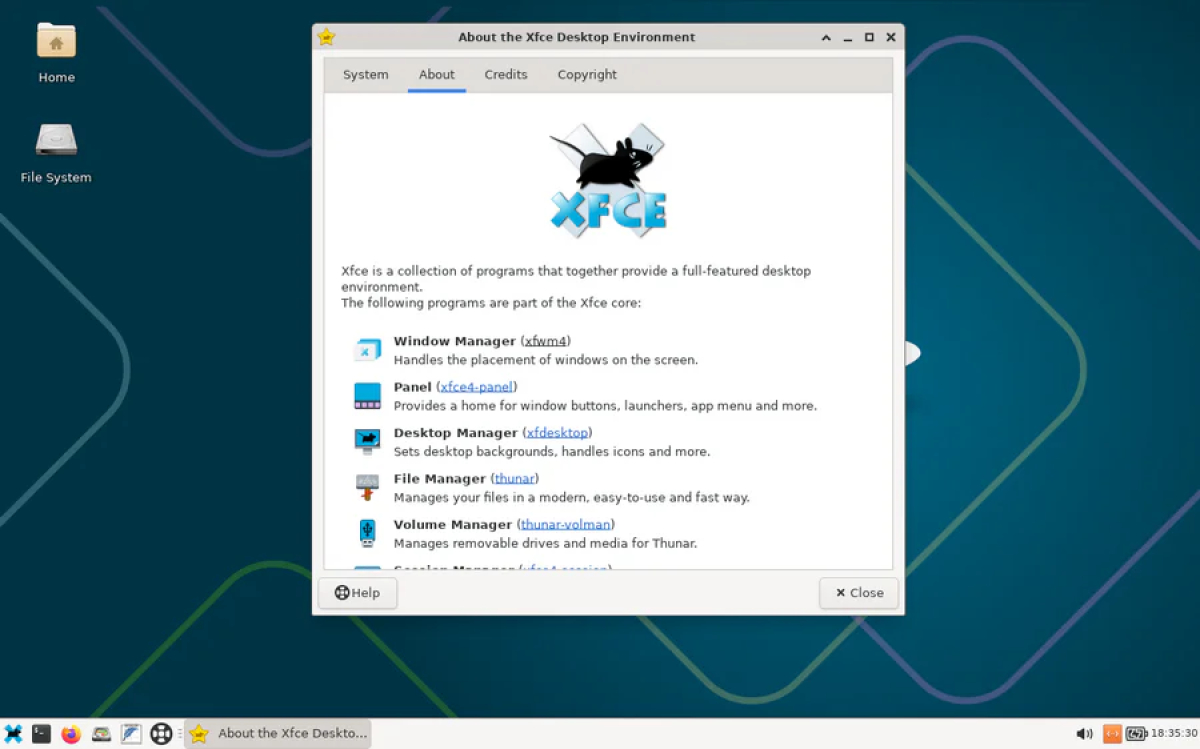The image size is (1200, 749).
Task: Click the Close button in the dialog
Action: (859, 593)
